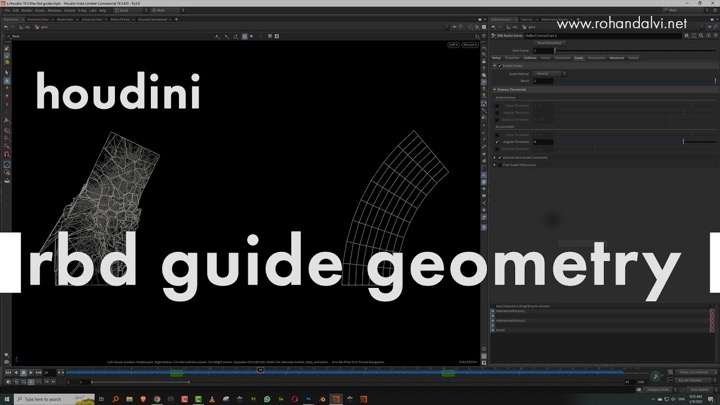Open the help icon at parameter header's right end
The image size is (720, 405).
coord(715,35)
